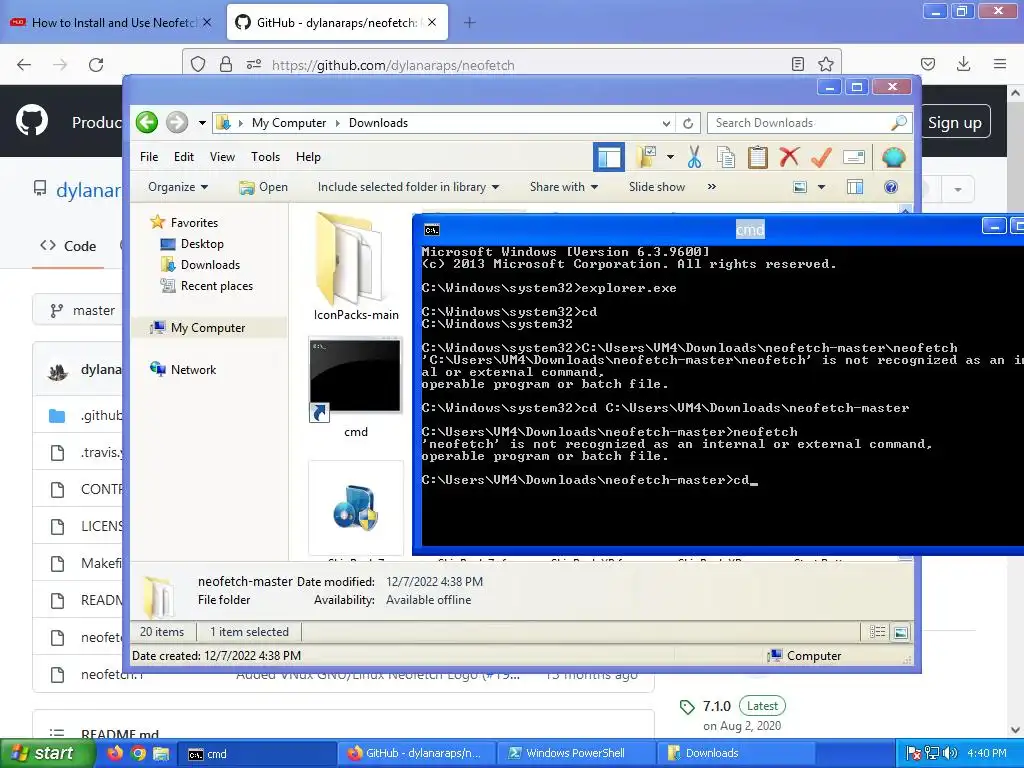Select the cmd shortcut file
This screenshot has width=1024, height=768.
pyautogui.click(x=356, y=388)
